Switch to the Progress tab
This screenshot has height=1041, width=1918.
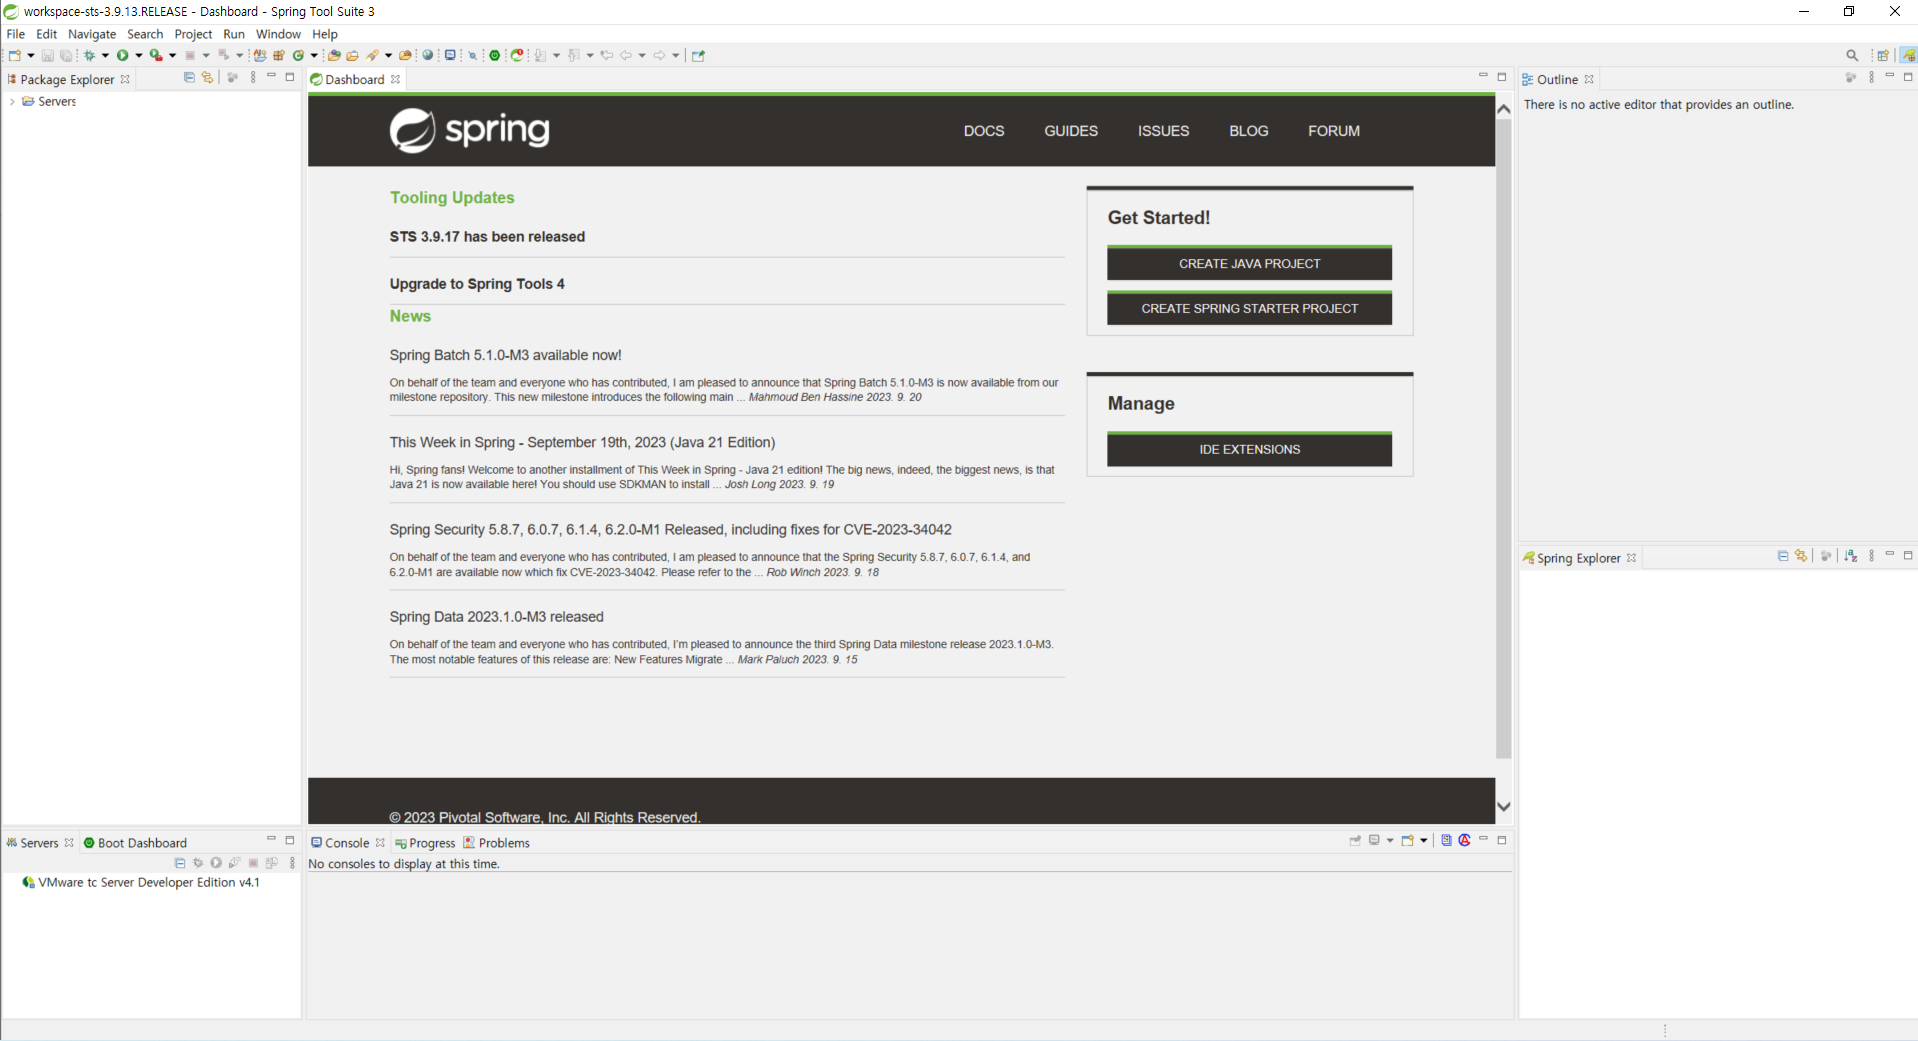pyautogui.click(x=425, y=843)
